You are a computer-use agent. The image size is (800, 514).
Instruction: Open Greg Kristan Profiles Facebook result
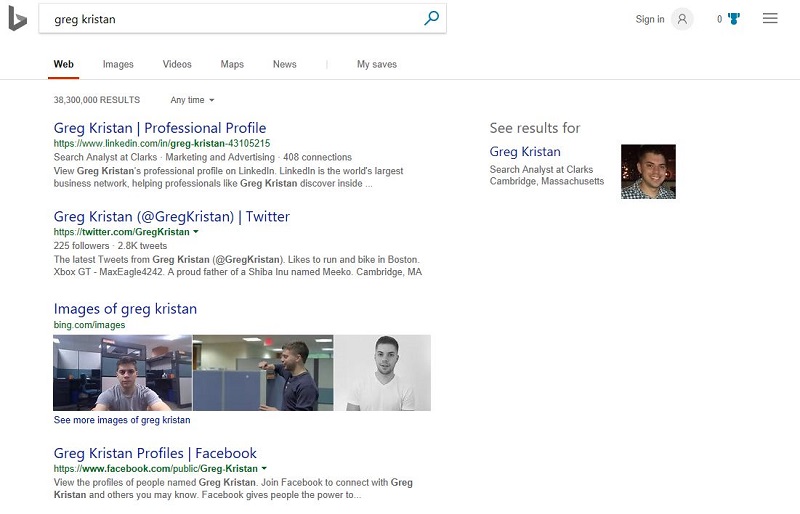pyautogui.click(x=155, y=453)
